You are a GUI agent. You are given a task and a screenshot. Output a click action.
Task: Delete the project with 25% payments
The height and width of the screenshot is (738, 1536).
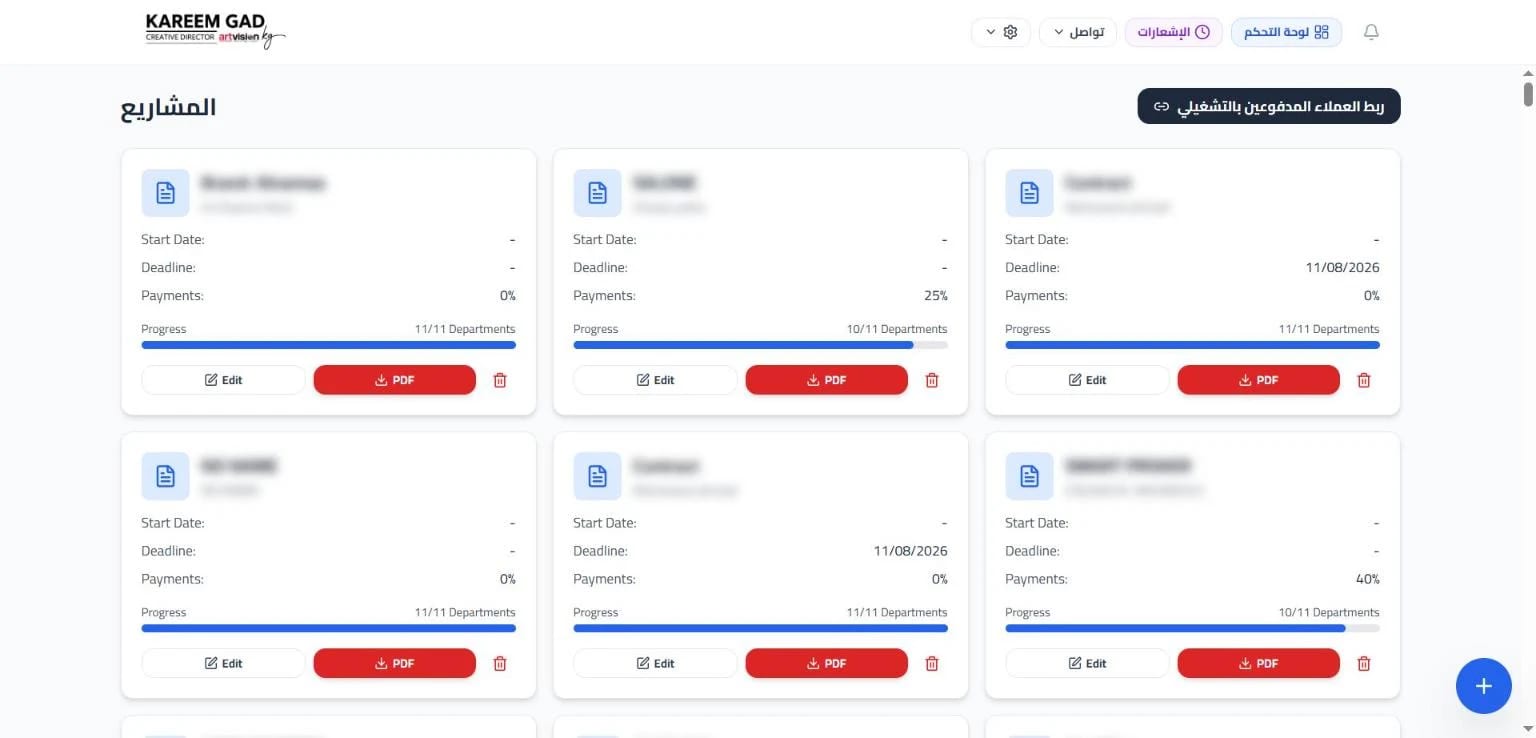[x=932, y=380]
